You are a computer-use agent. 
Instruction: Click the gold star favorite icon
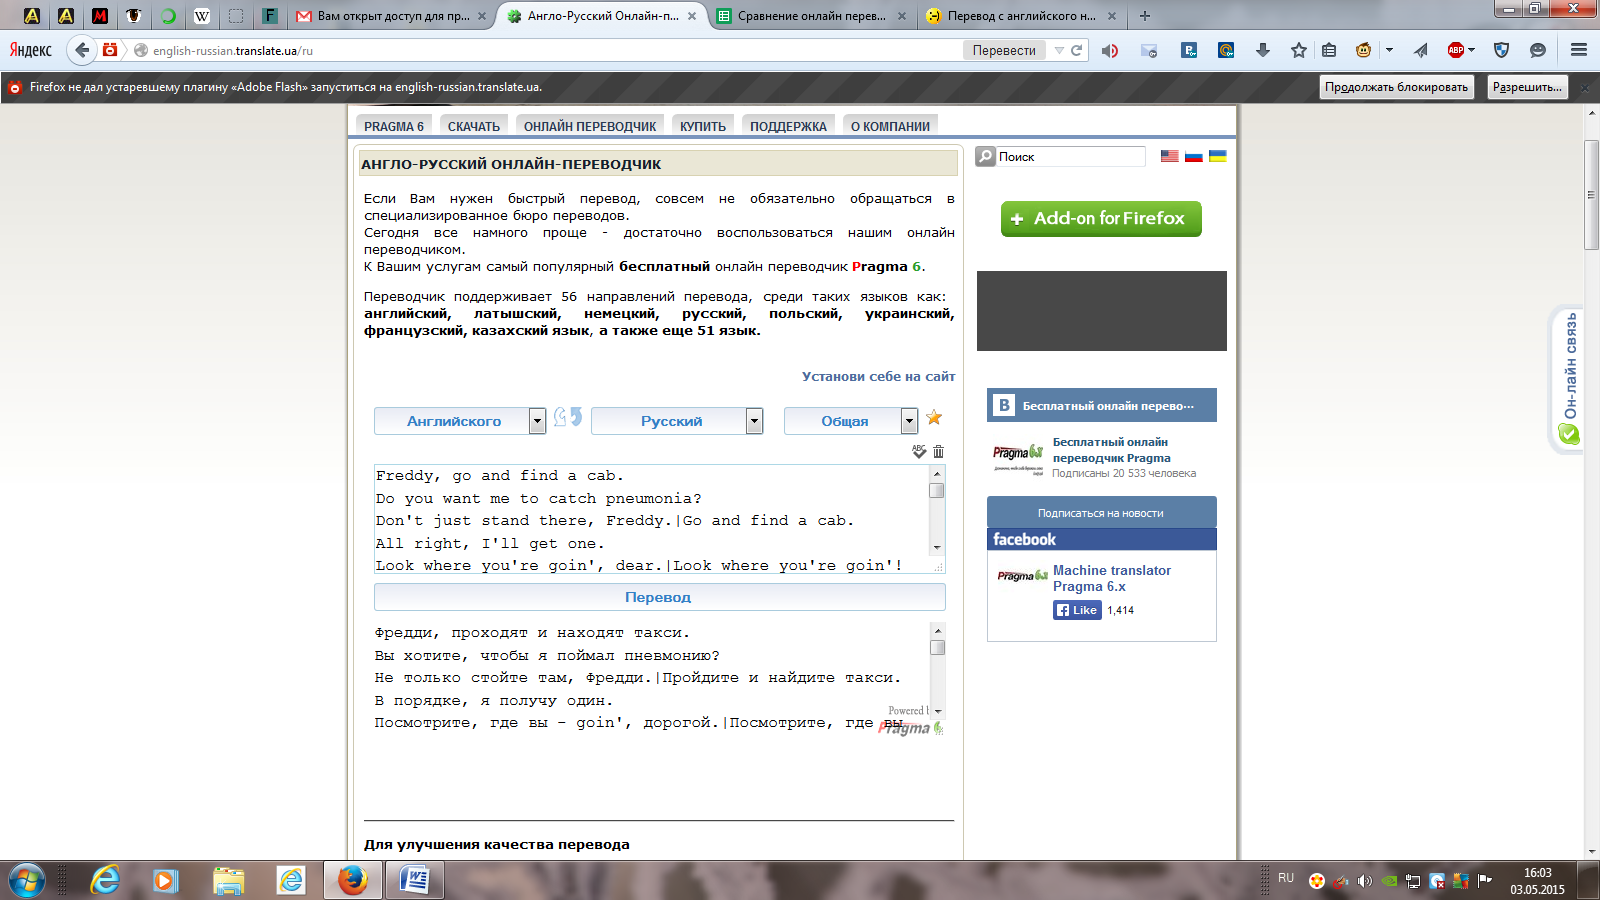[x=934, y=418]
